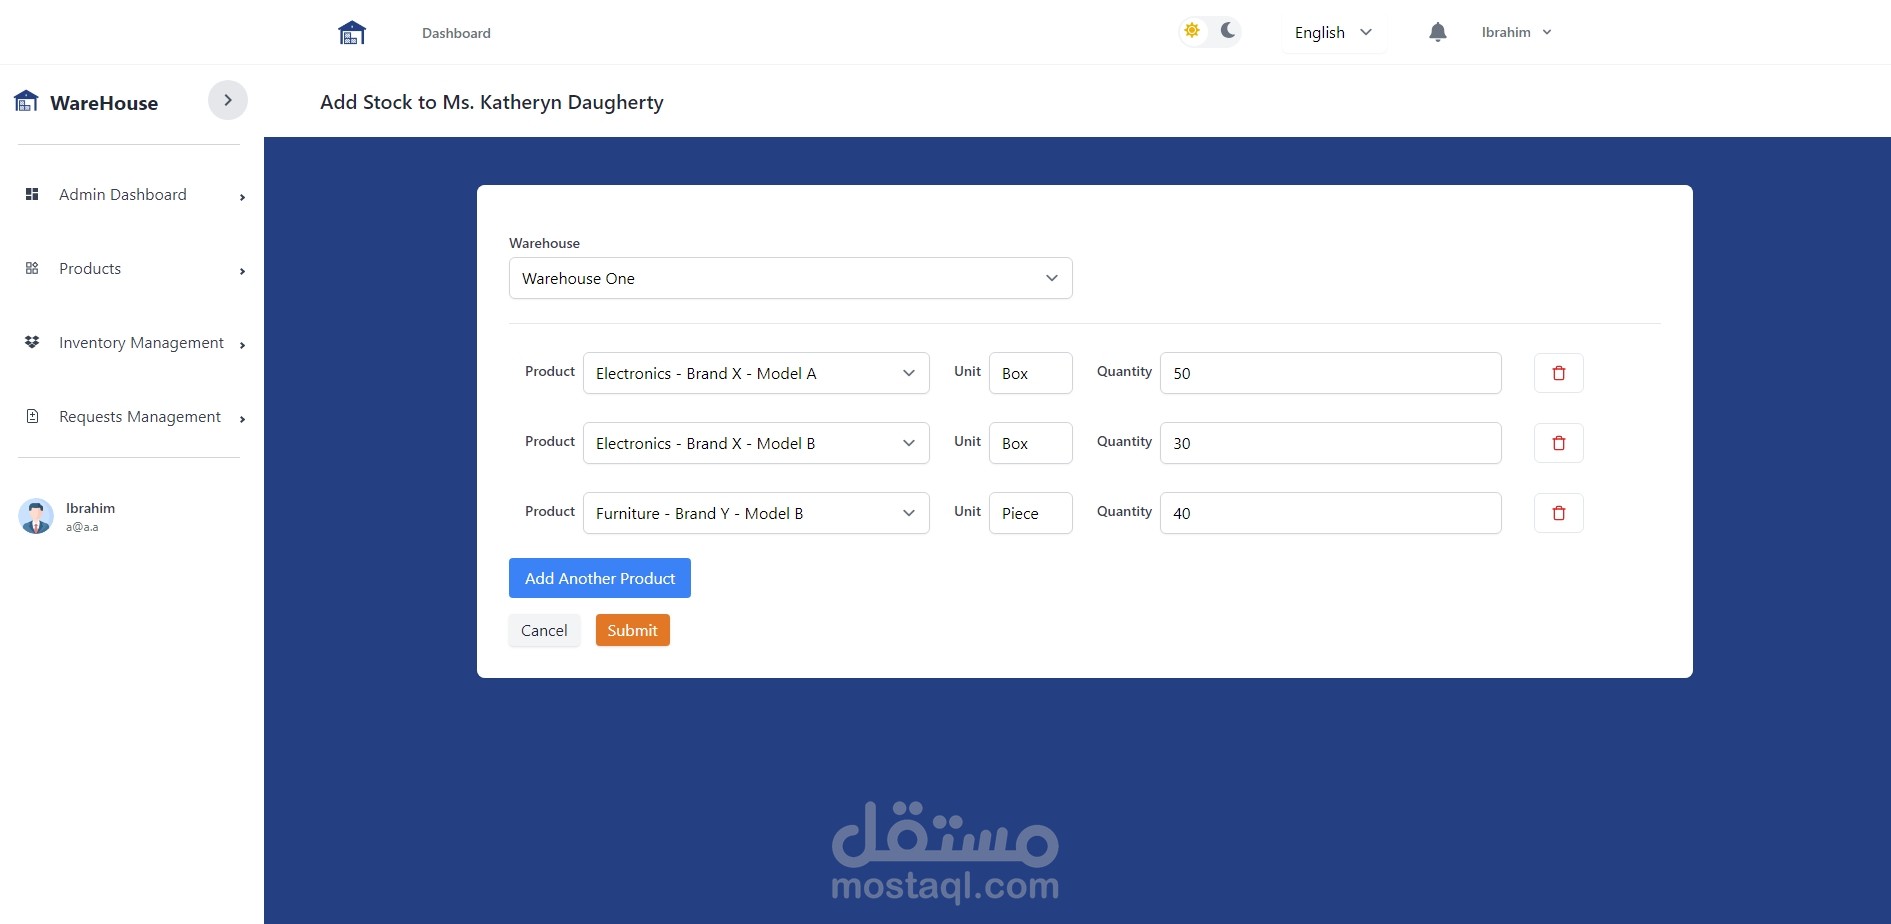Expand the Ibrahim account menu

(1516, 31)
